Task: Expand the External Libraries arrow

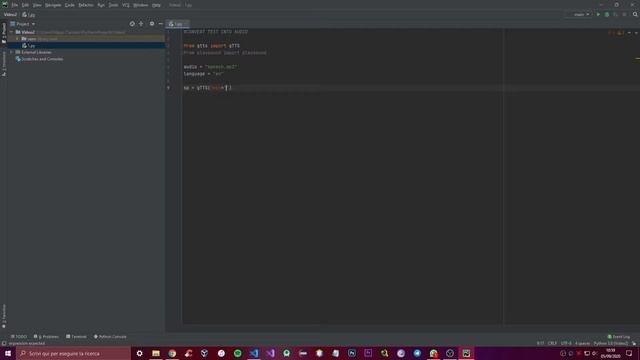Action: [11, 52]
